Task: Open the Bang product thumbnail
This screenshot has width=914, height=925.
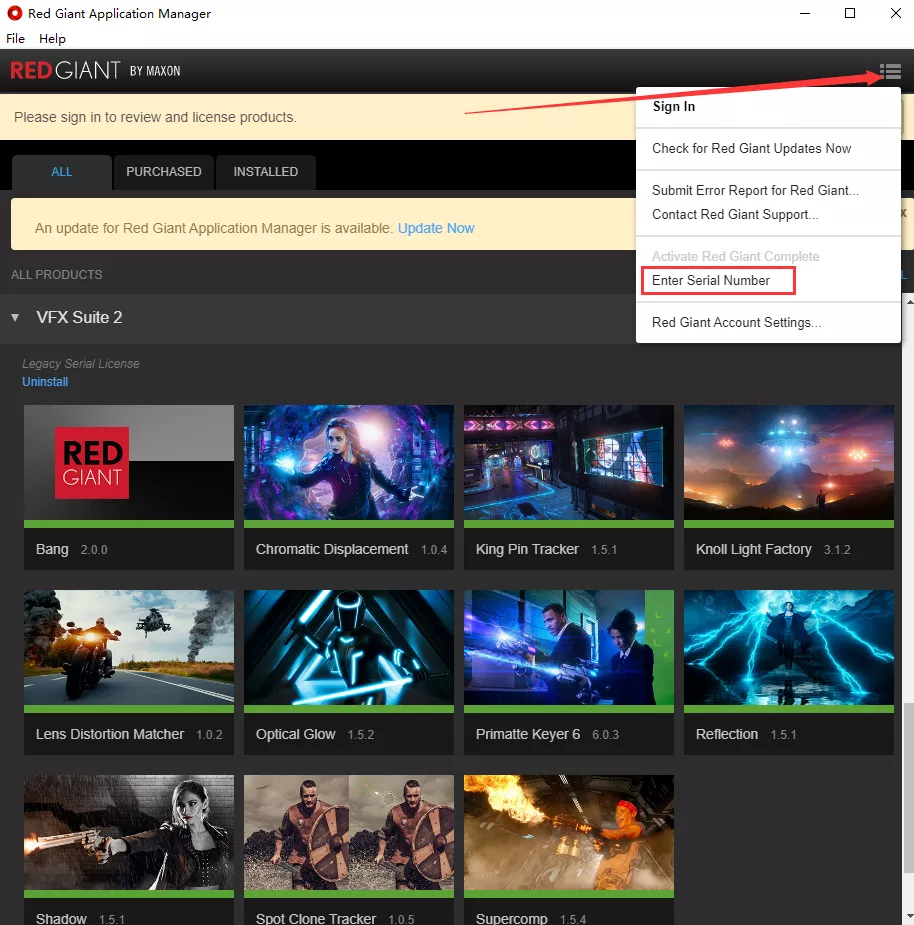Action: (129, 462)
